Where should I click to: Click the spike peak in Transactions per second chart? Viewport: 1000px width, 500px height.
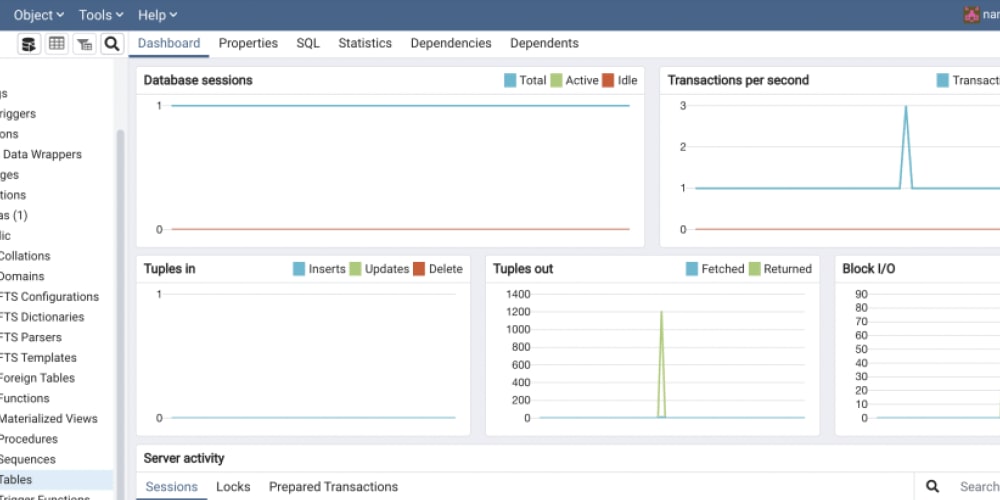906,107
